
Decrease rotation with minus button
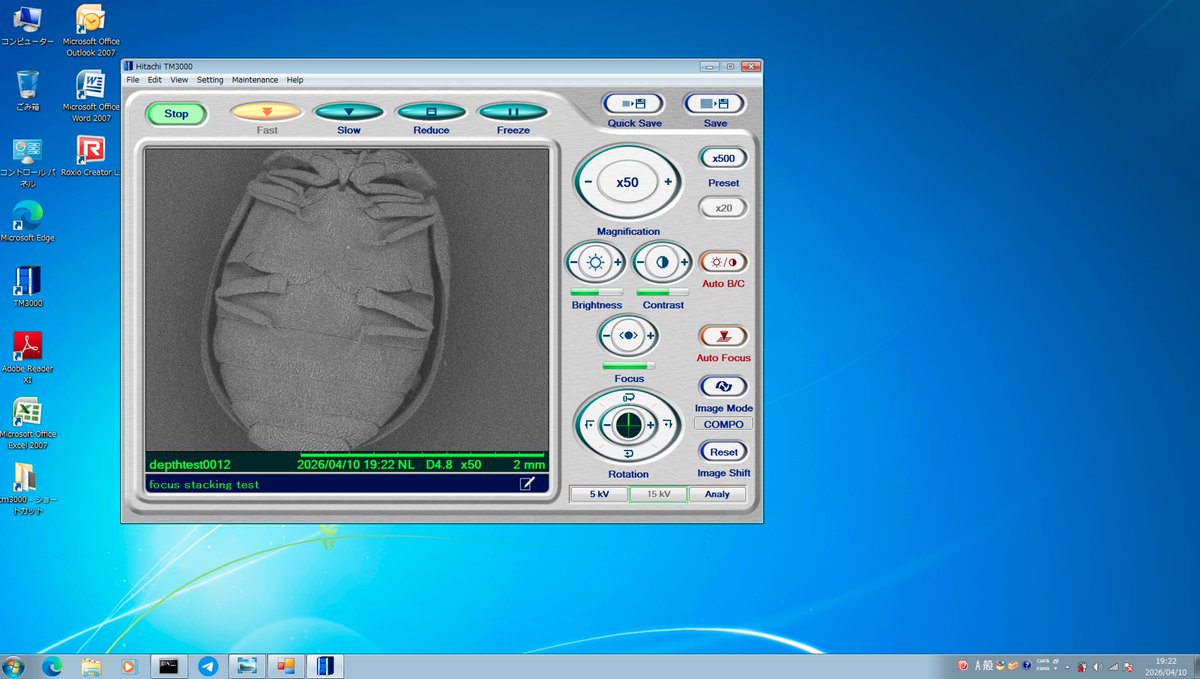pyautogui.click(x=606, y=425)
